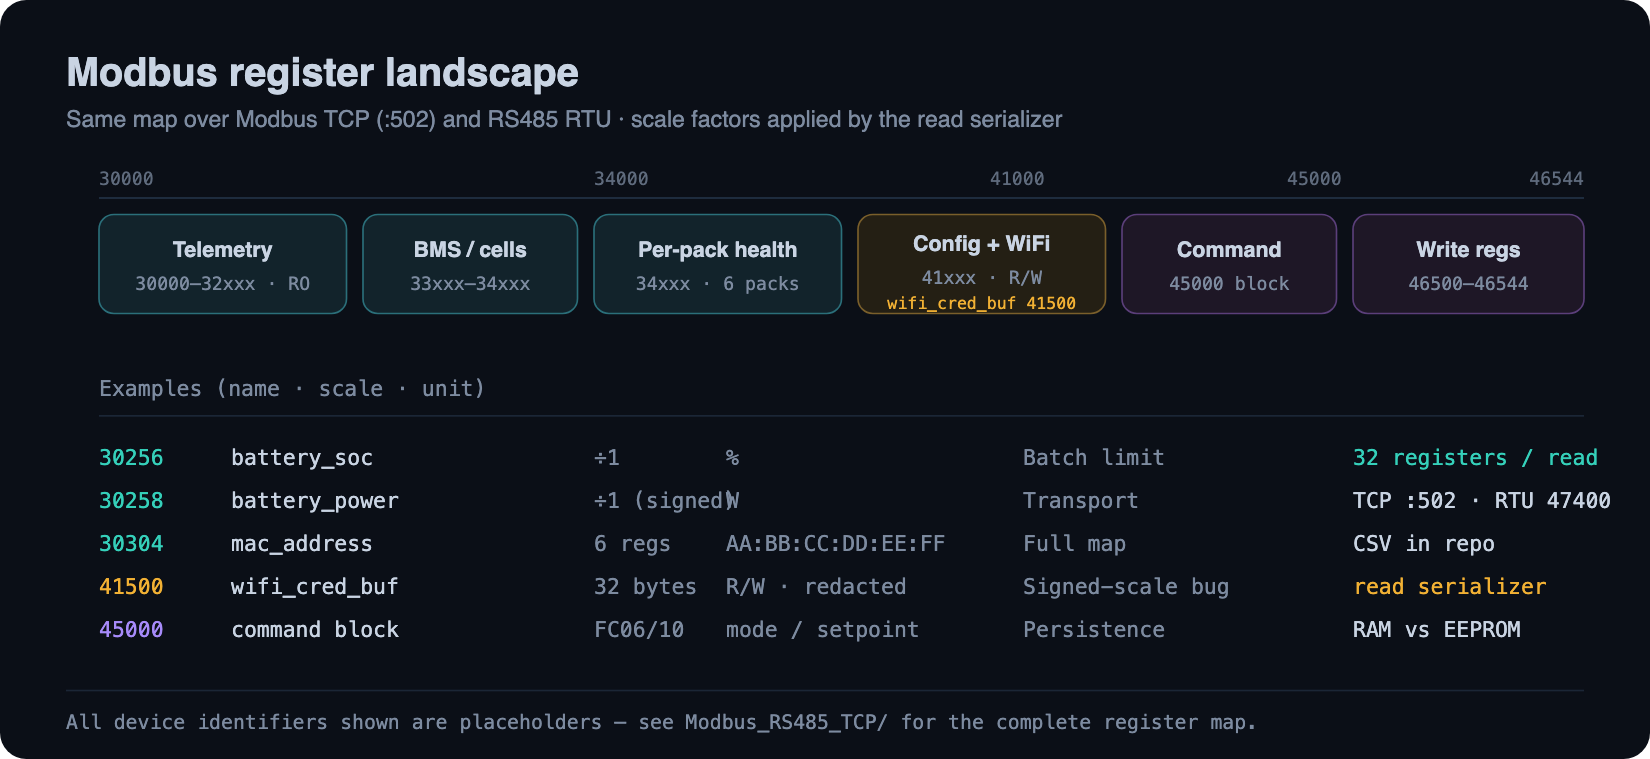Viewport: 1650px width, 759px height.
Task: Click the Examples (name · scale · unit) header
Action: point(292,388)
